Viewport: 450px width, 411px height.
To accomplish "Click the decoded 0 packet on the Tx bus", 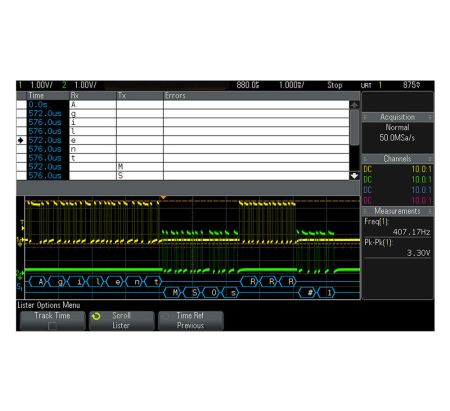I will 212,293.
